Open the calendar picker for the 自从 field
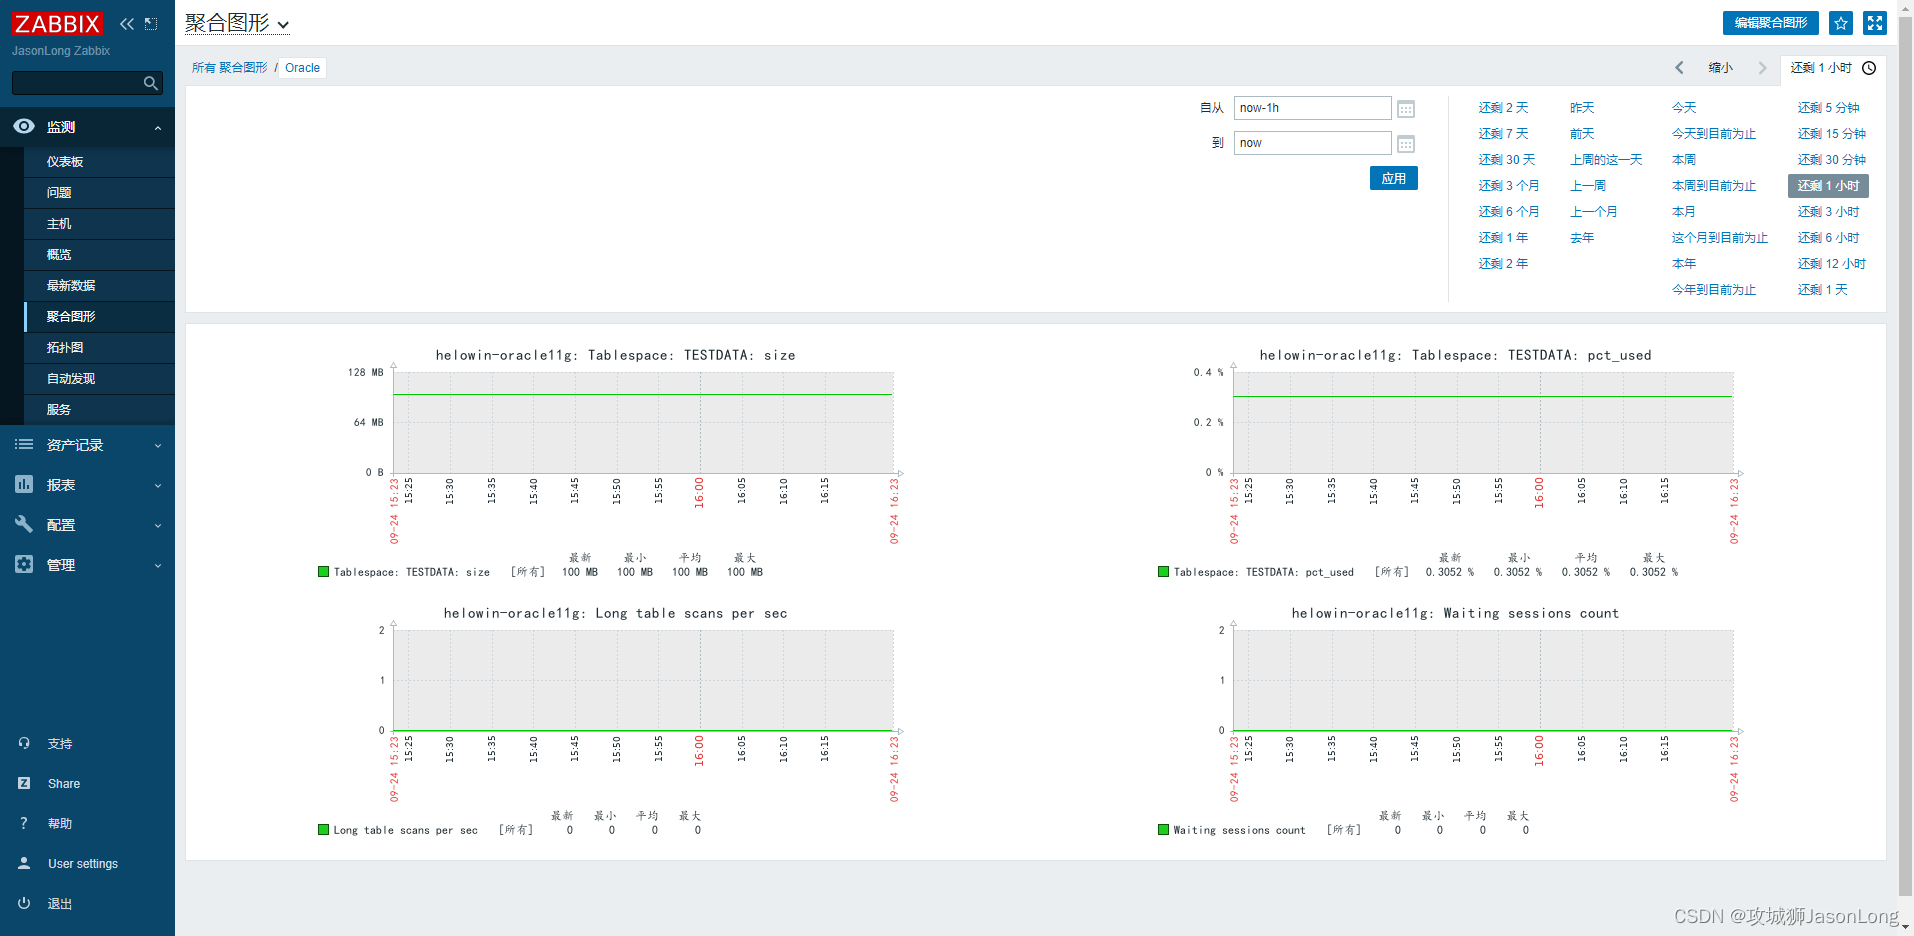The height and width of the screenshot is (936, 1914). click(1406, 108)
